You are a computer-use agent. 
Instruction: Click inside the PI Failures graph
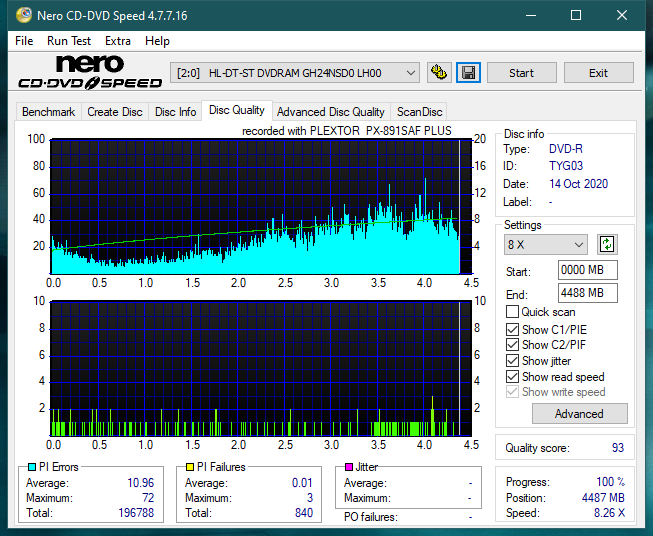coord(261,368)
